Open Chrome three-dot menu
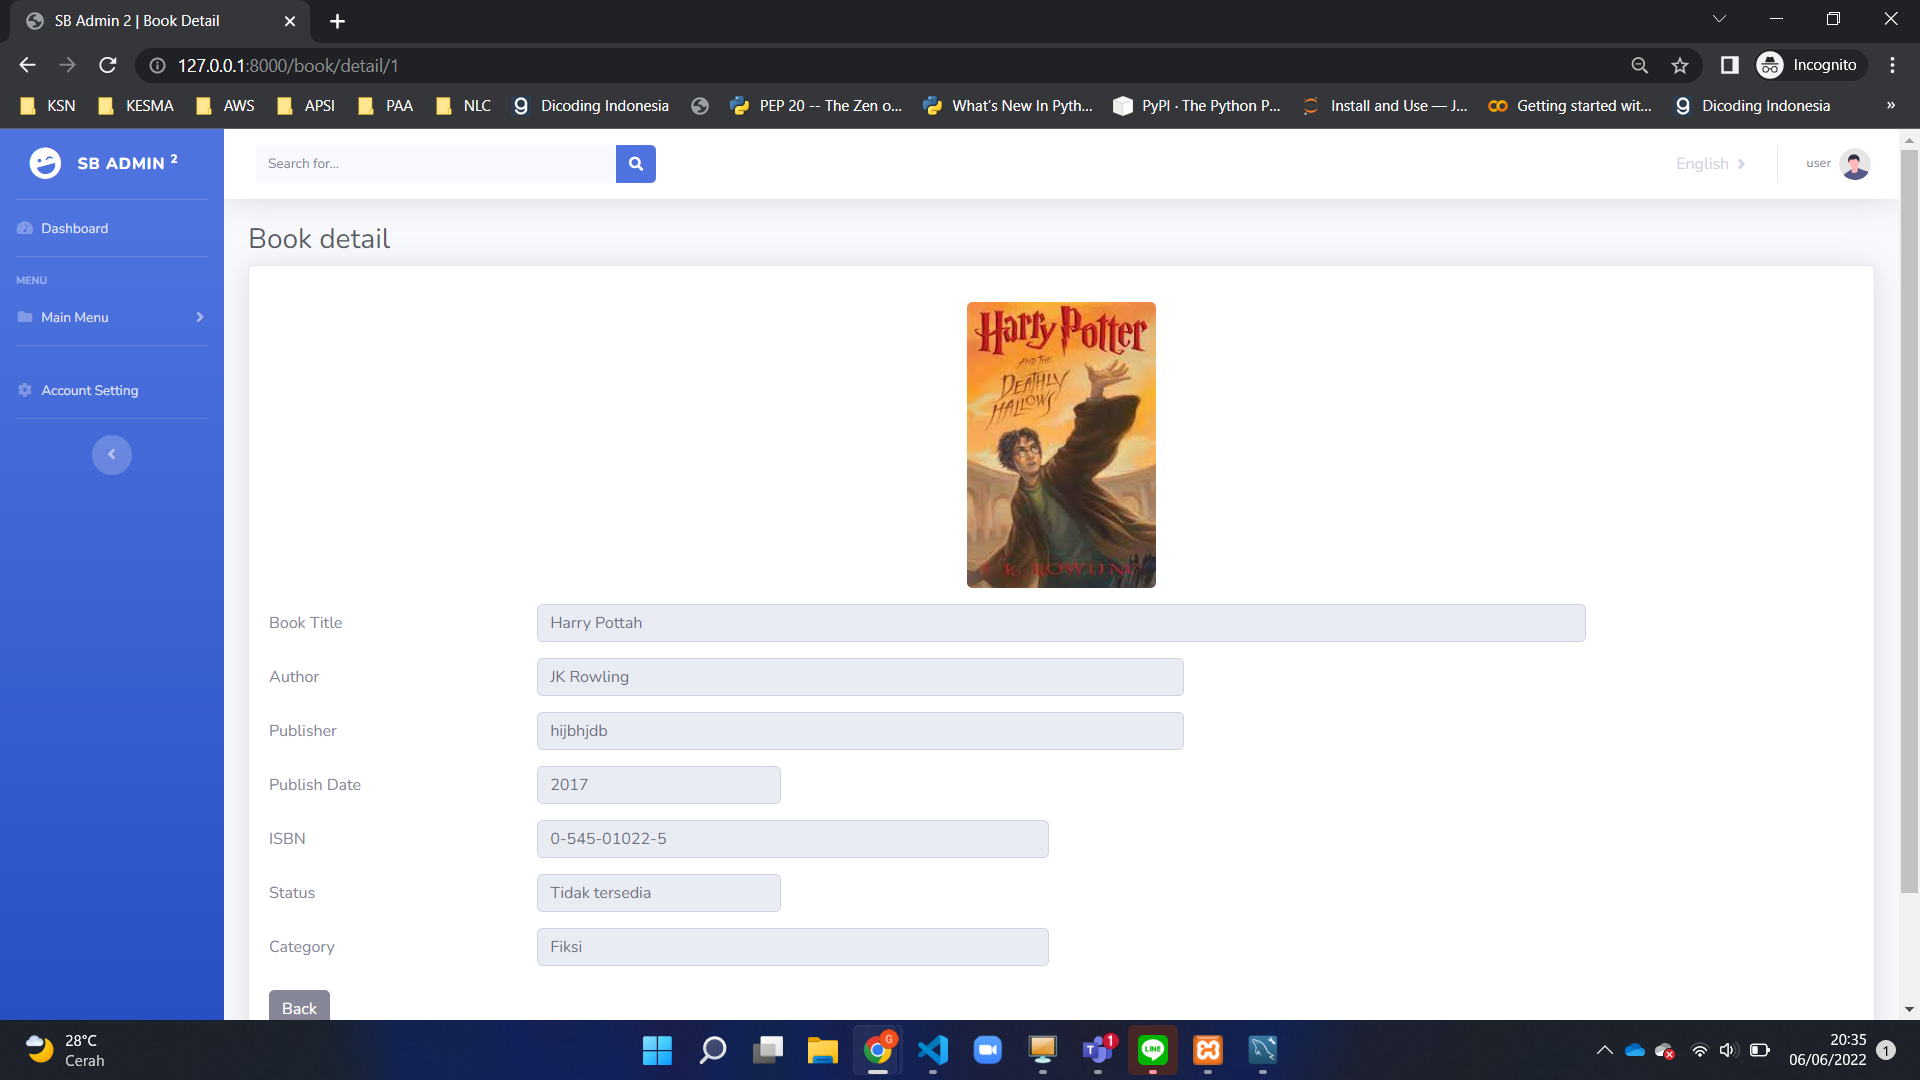 coord(1892,65)
